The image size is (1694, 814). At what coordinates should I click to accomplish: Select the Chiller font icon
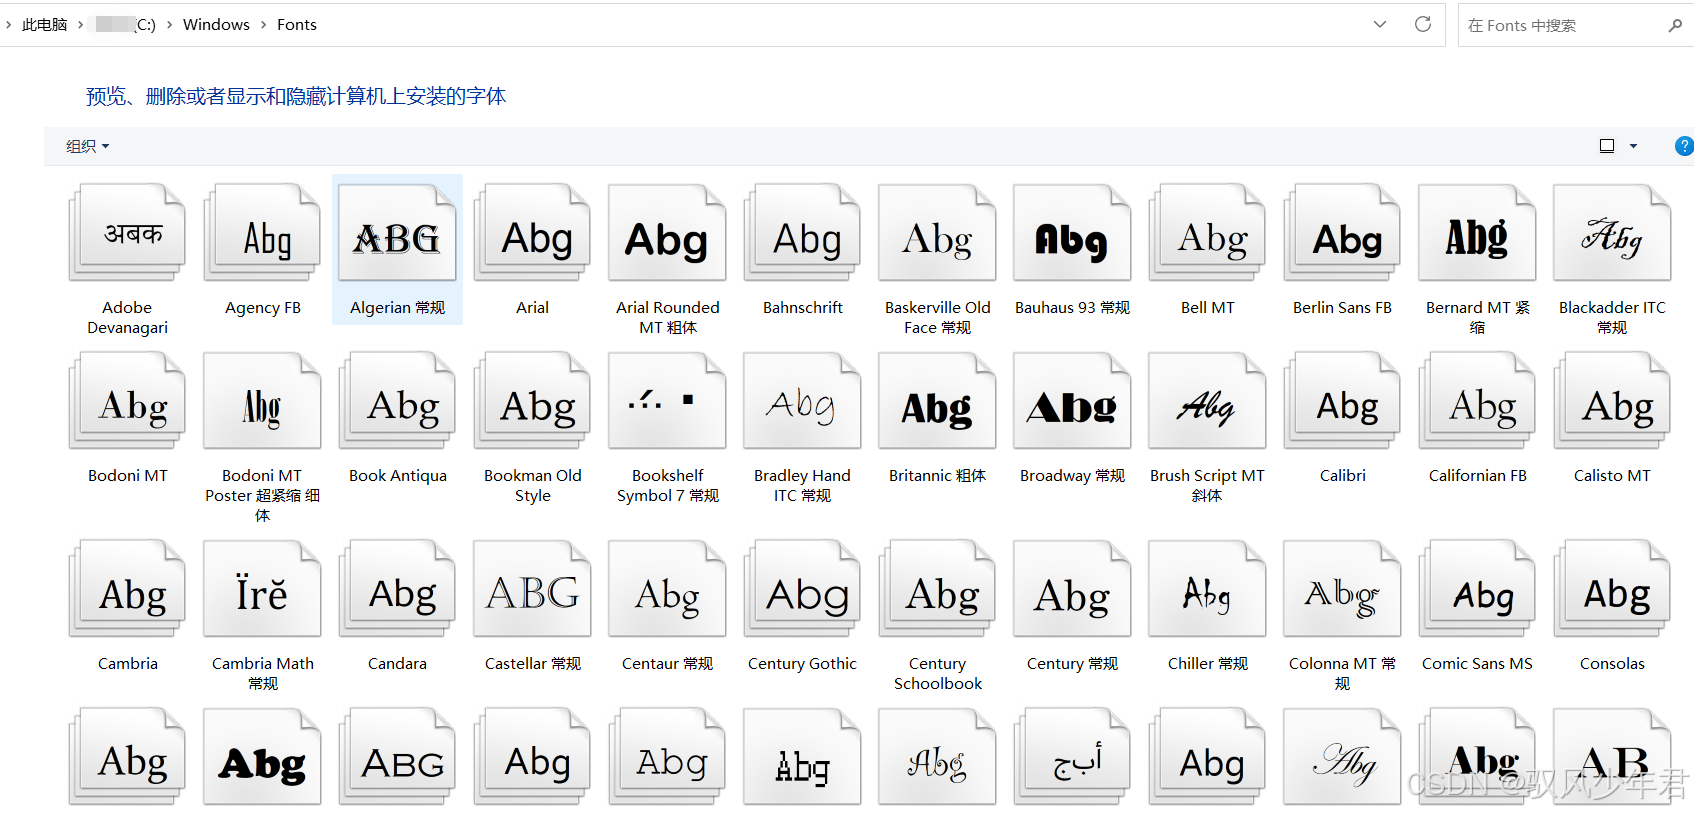1207,588
